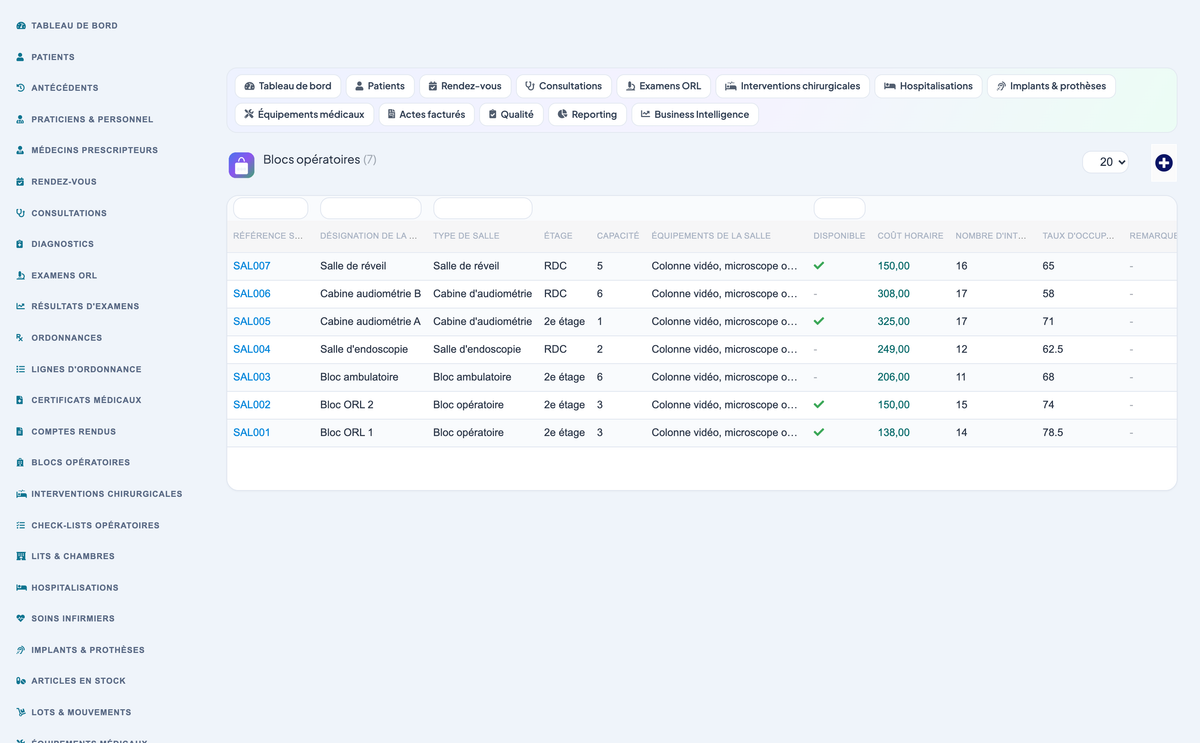This screenshot has width=1200, height=743.
Task: Open the Rendez-vous top tab
Action: point(465,86)
